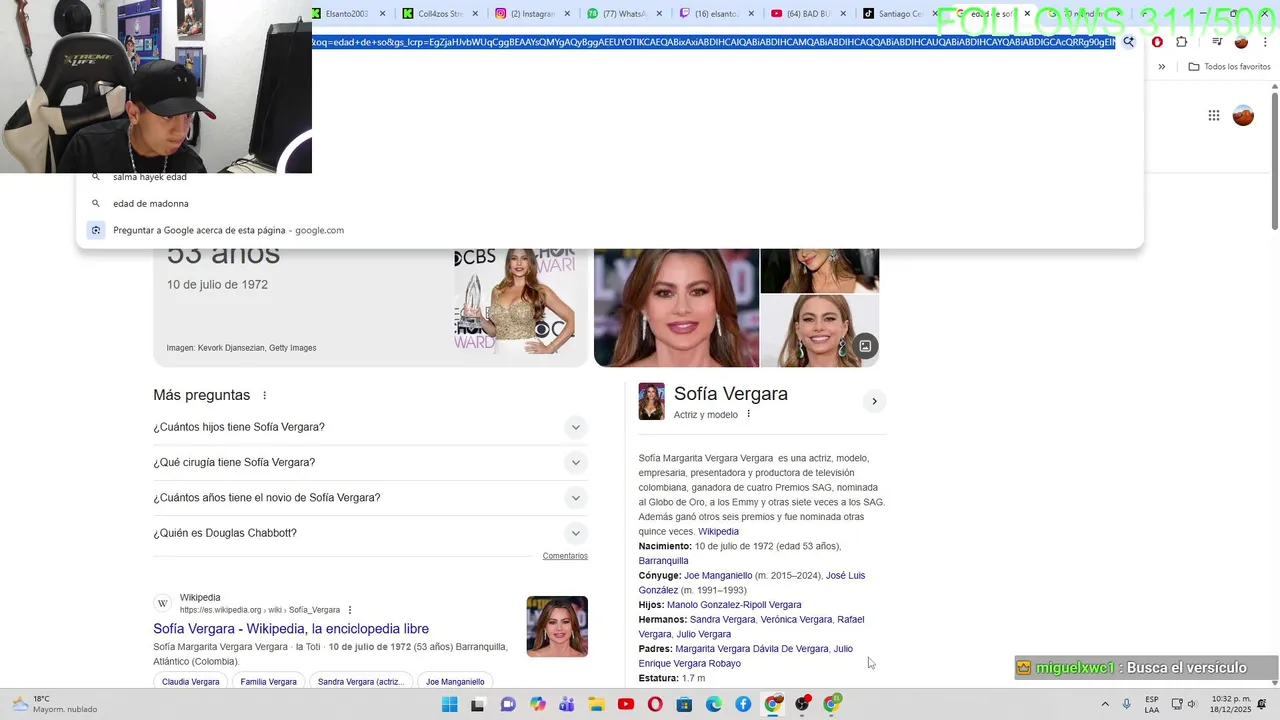Click the search lens icon in address bar
This screenshot has width=1280, height=720.
click(x=1129, y=42)
